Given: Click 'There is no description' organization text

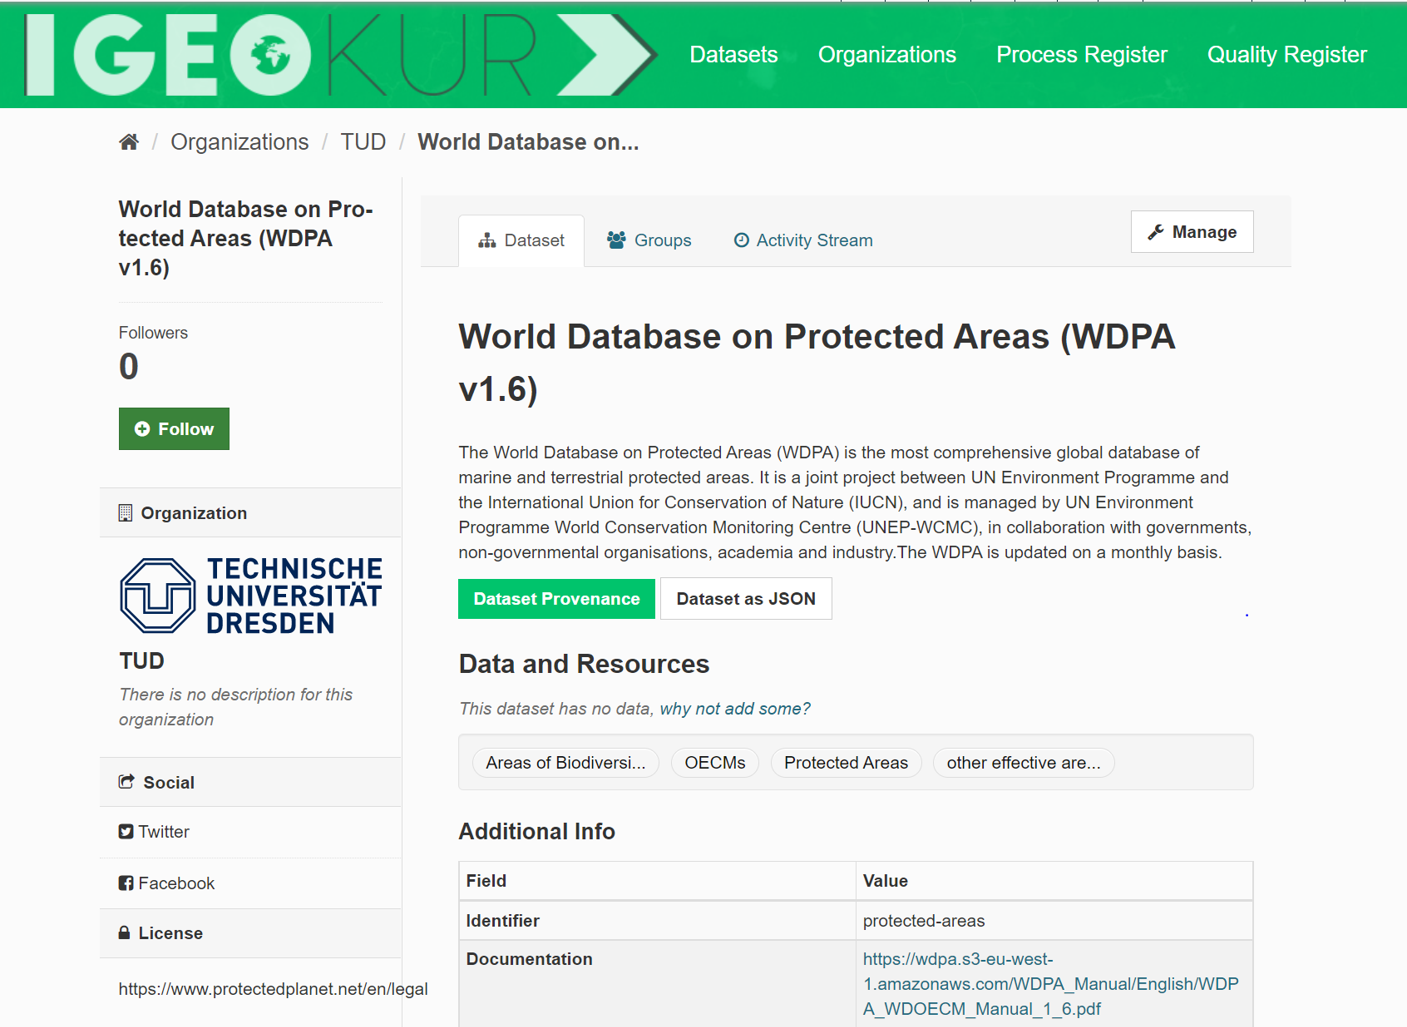Looking at the screenshot, I should tap(236, 707).
